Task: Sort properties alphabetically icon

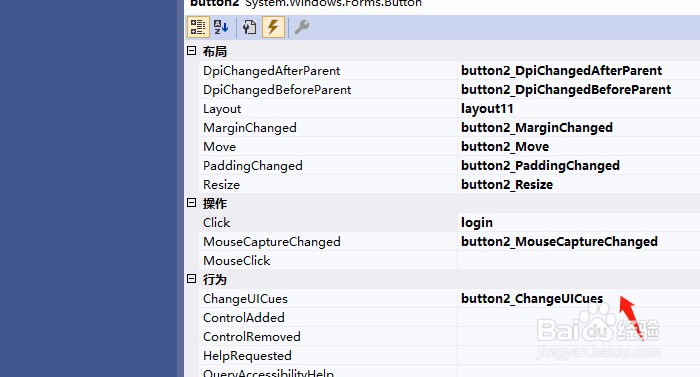Action: click(x=221, y=27)
